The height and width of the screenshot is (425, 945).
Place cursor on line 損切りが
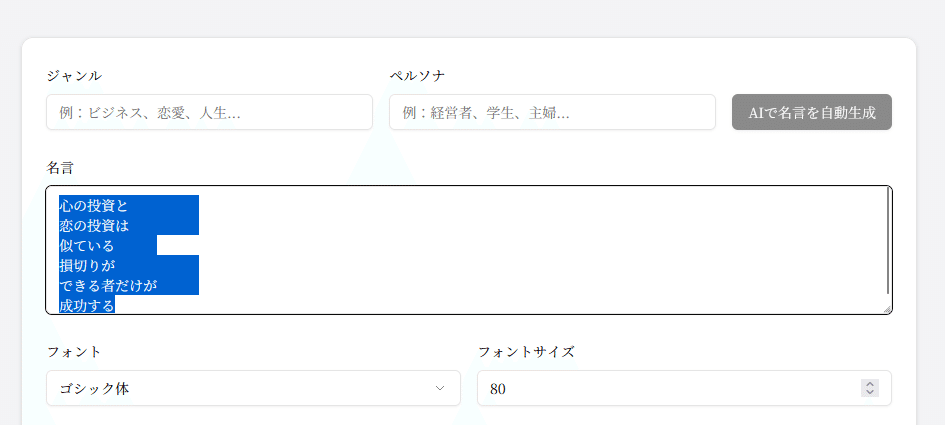coord(87,265)
